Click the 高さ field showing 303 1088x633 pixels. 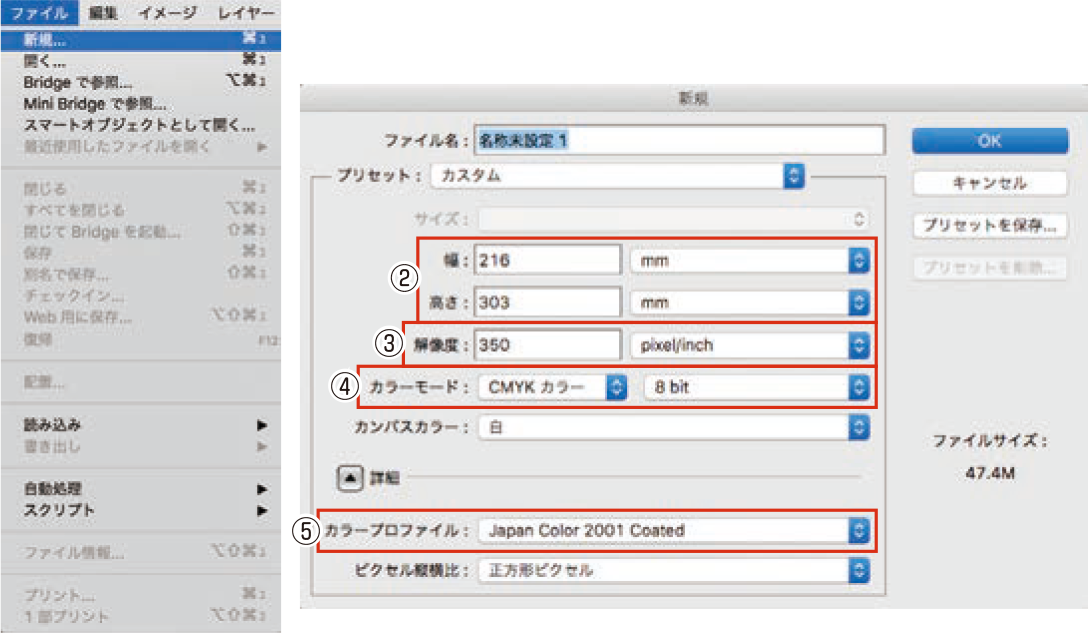click(x=547, y=303)
